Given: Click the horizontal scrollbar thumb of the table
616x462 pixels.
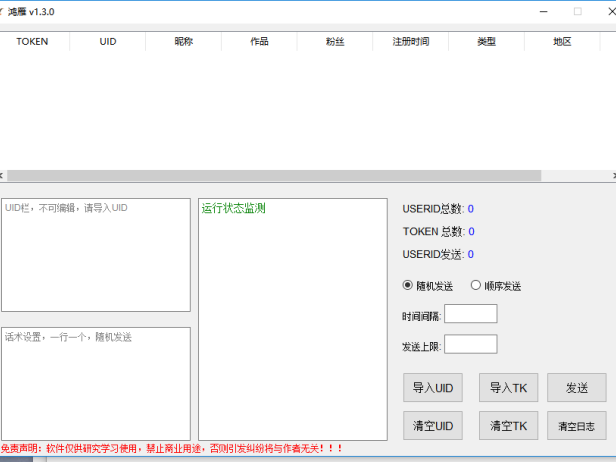Looking at the screenshot, I should pyautogui.click(x=274, y=176).
